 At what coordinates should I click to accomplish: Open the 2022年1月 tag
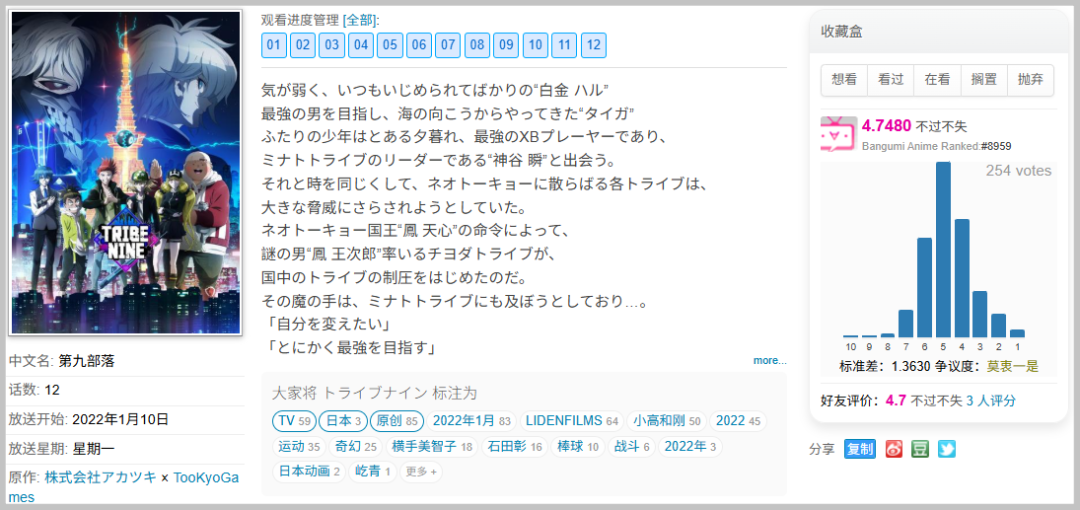pos(472,420)
